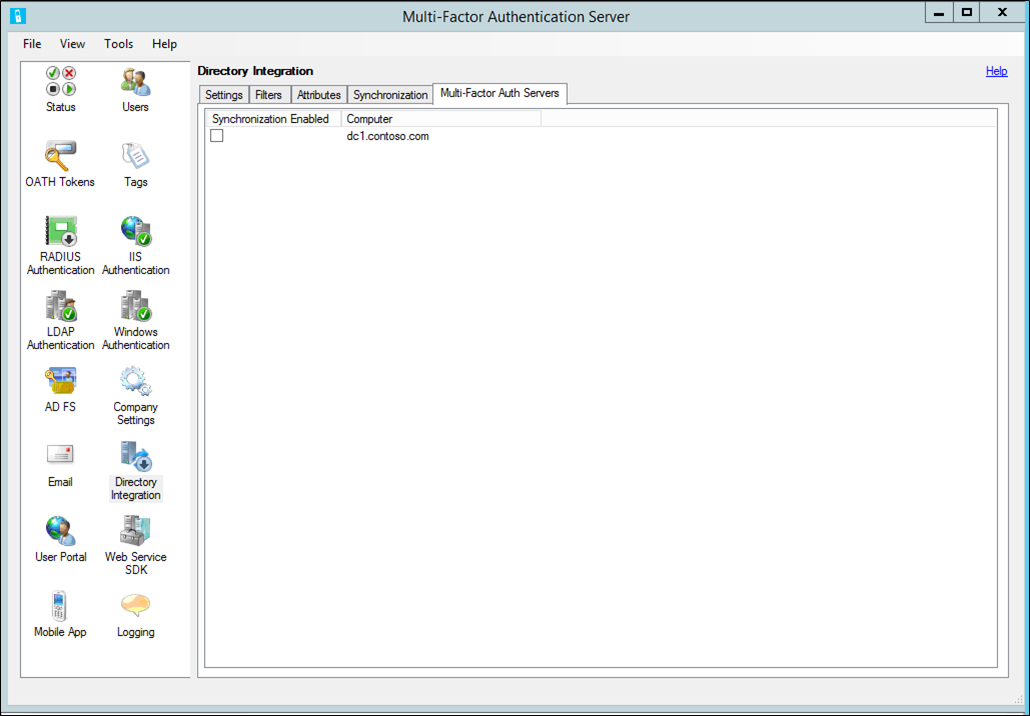Select the OATH Tokens icon
The width and height of the screenshot is (1030, 716).
point(60,165)
